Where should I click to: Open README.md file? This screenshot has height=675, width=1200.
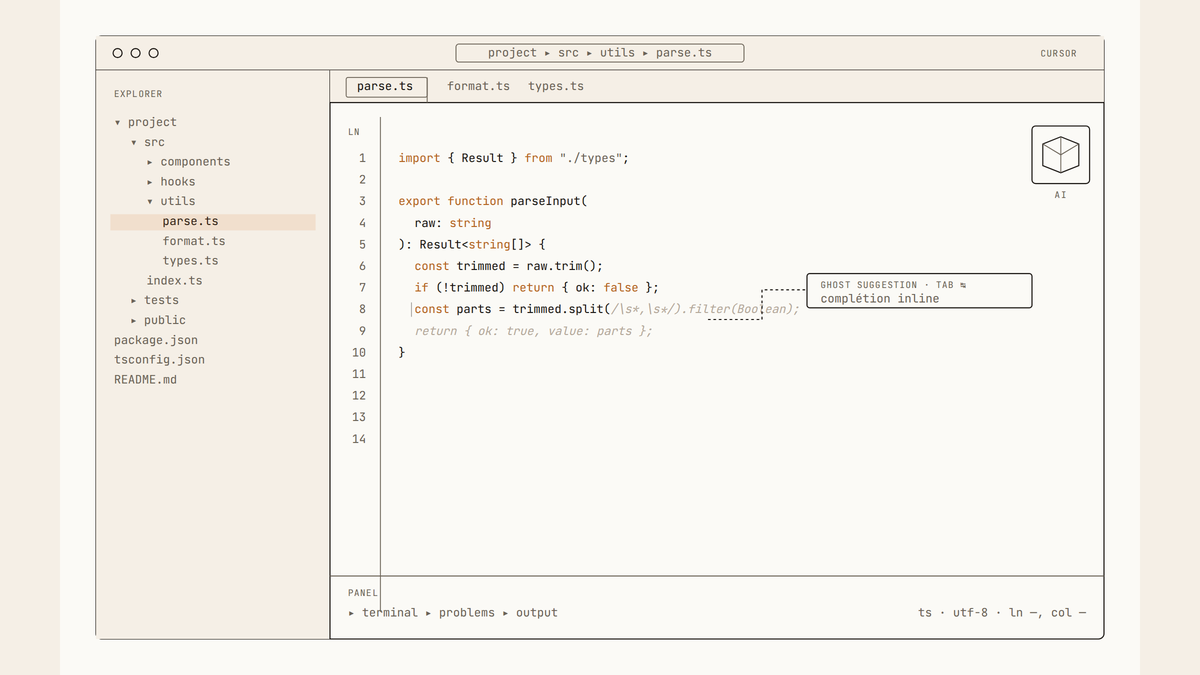(x=145, y=380)
